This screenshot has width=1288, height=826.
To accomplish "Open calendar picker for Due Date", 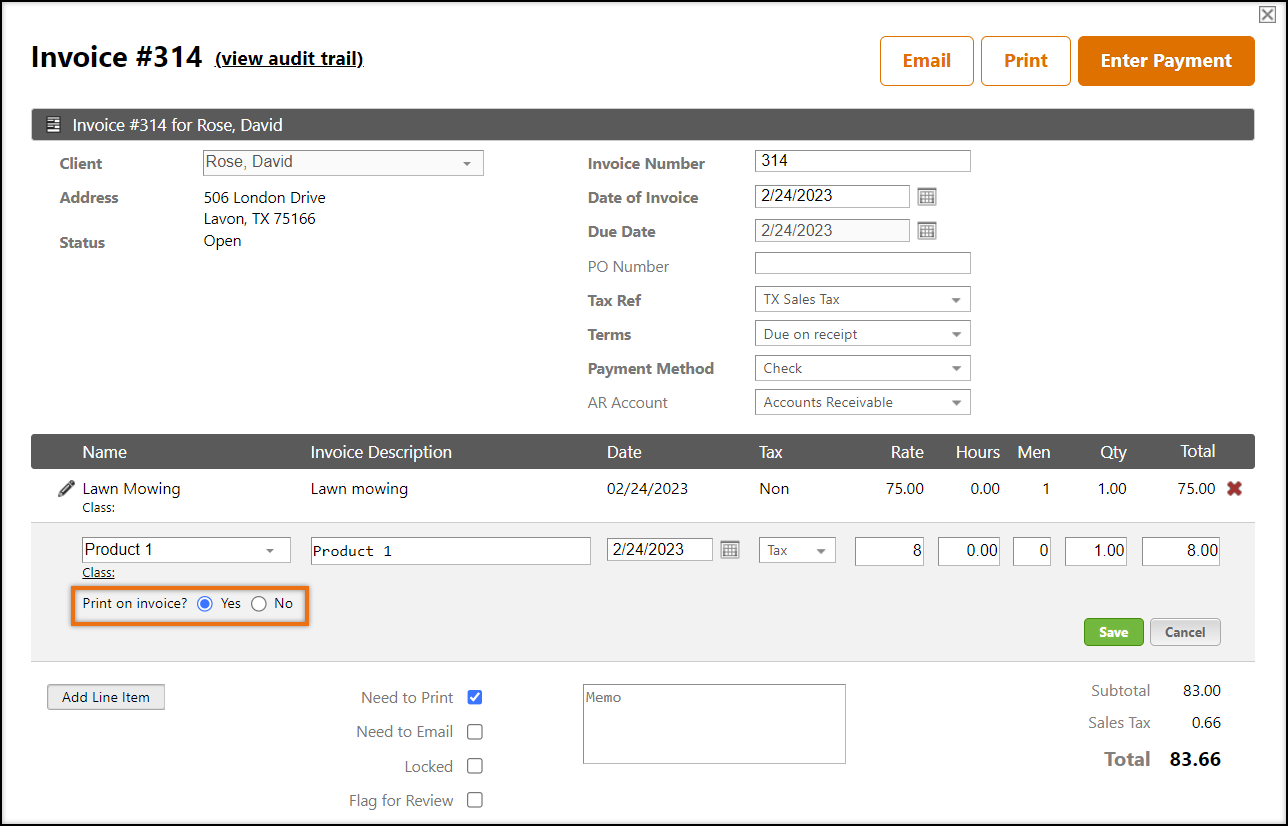I will (927, 231).
